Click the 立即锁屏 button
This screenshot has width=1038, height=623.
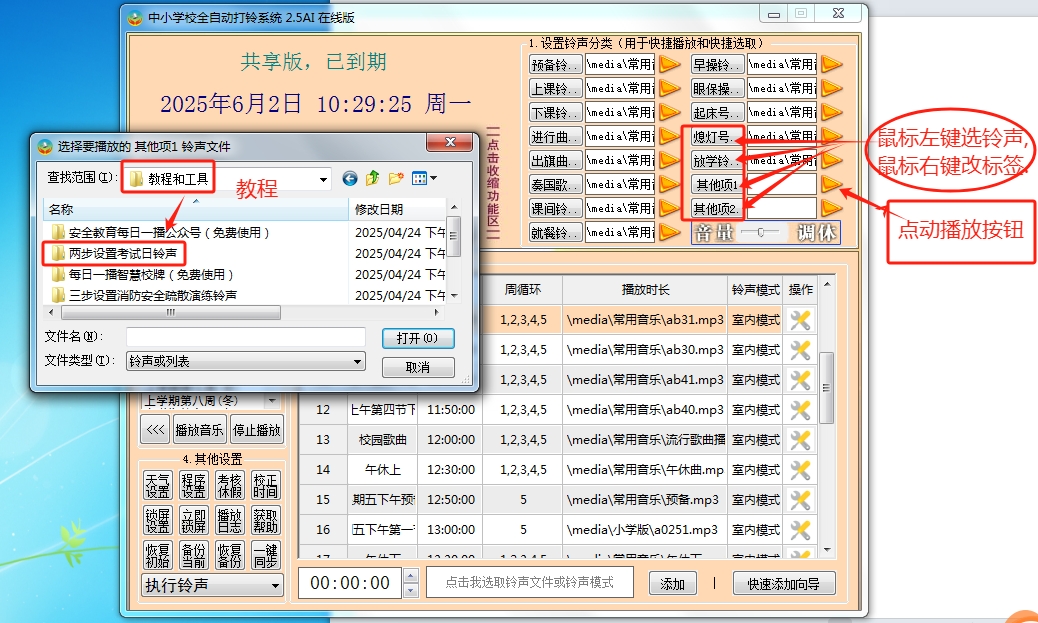coord(194,520)
